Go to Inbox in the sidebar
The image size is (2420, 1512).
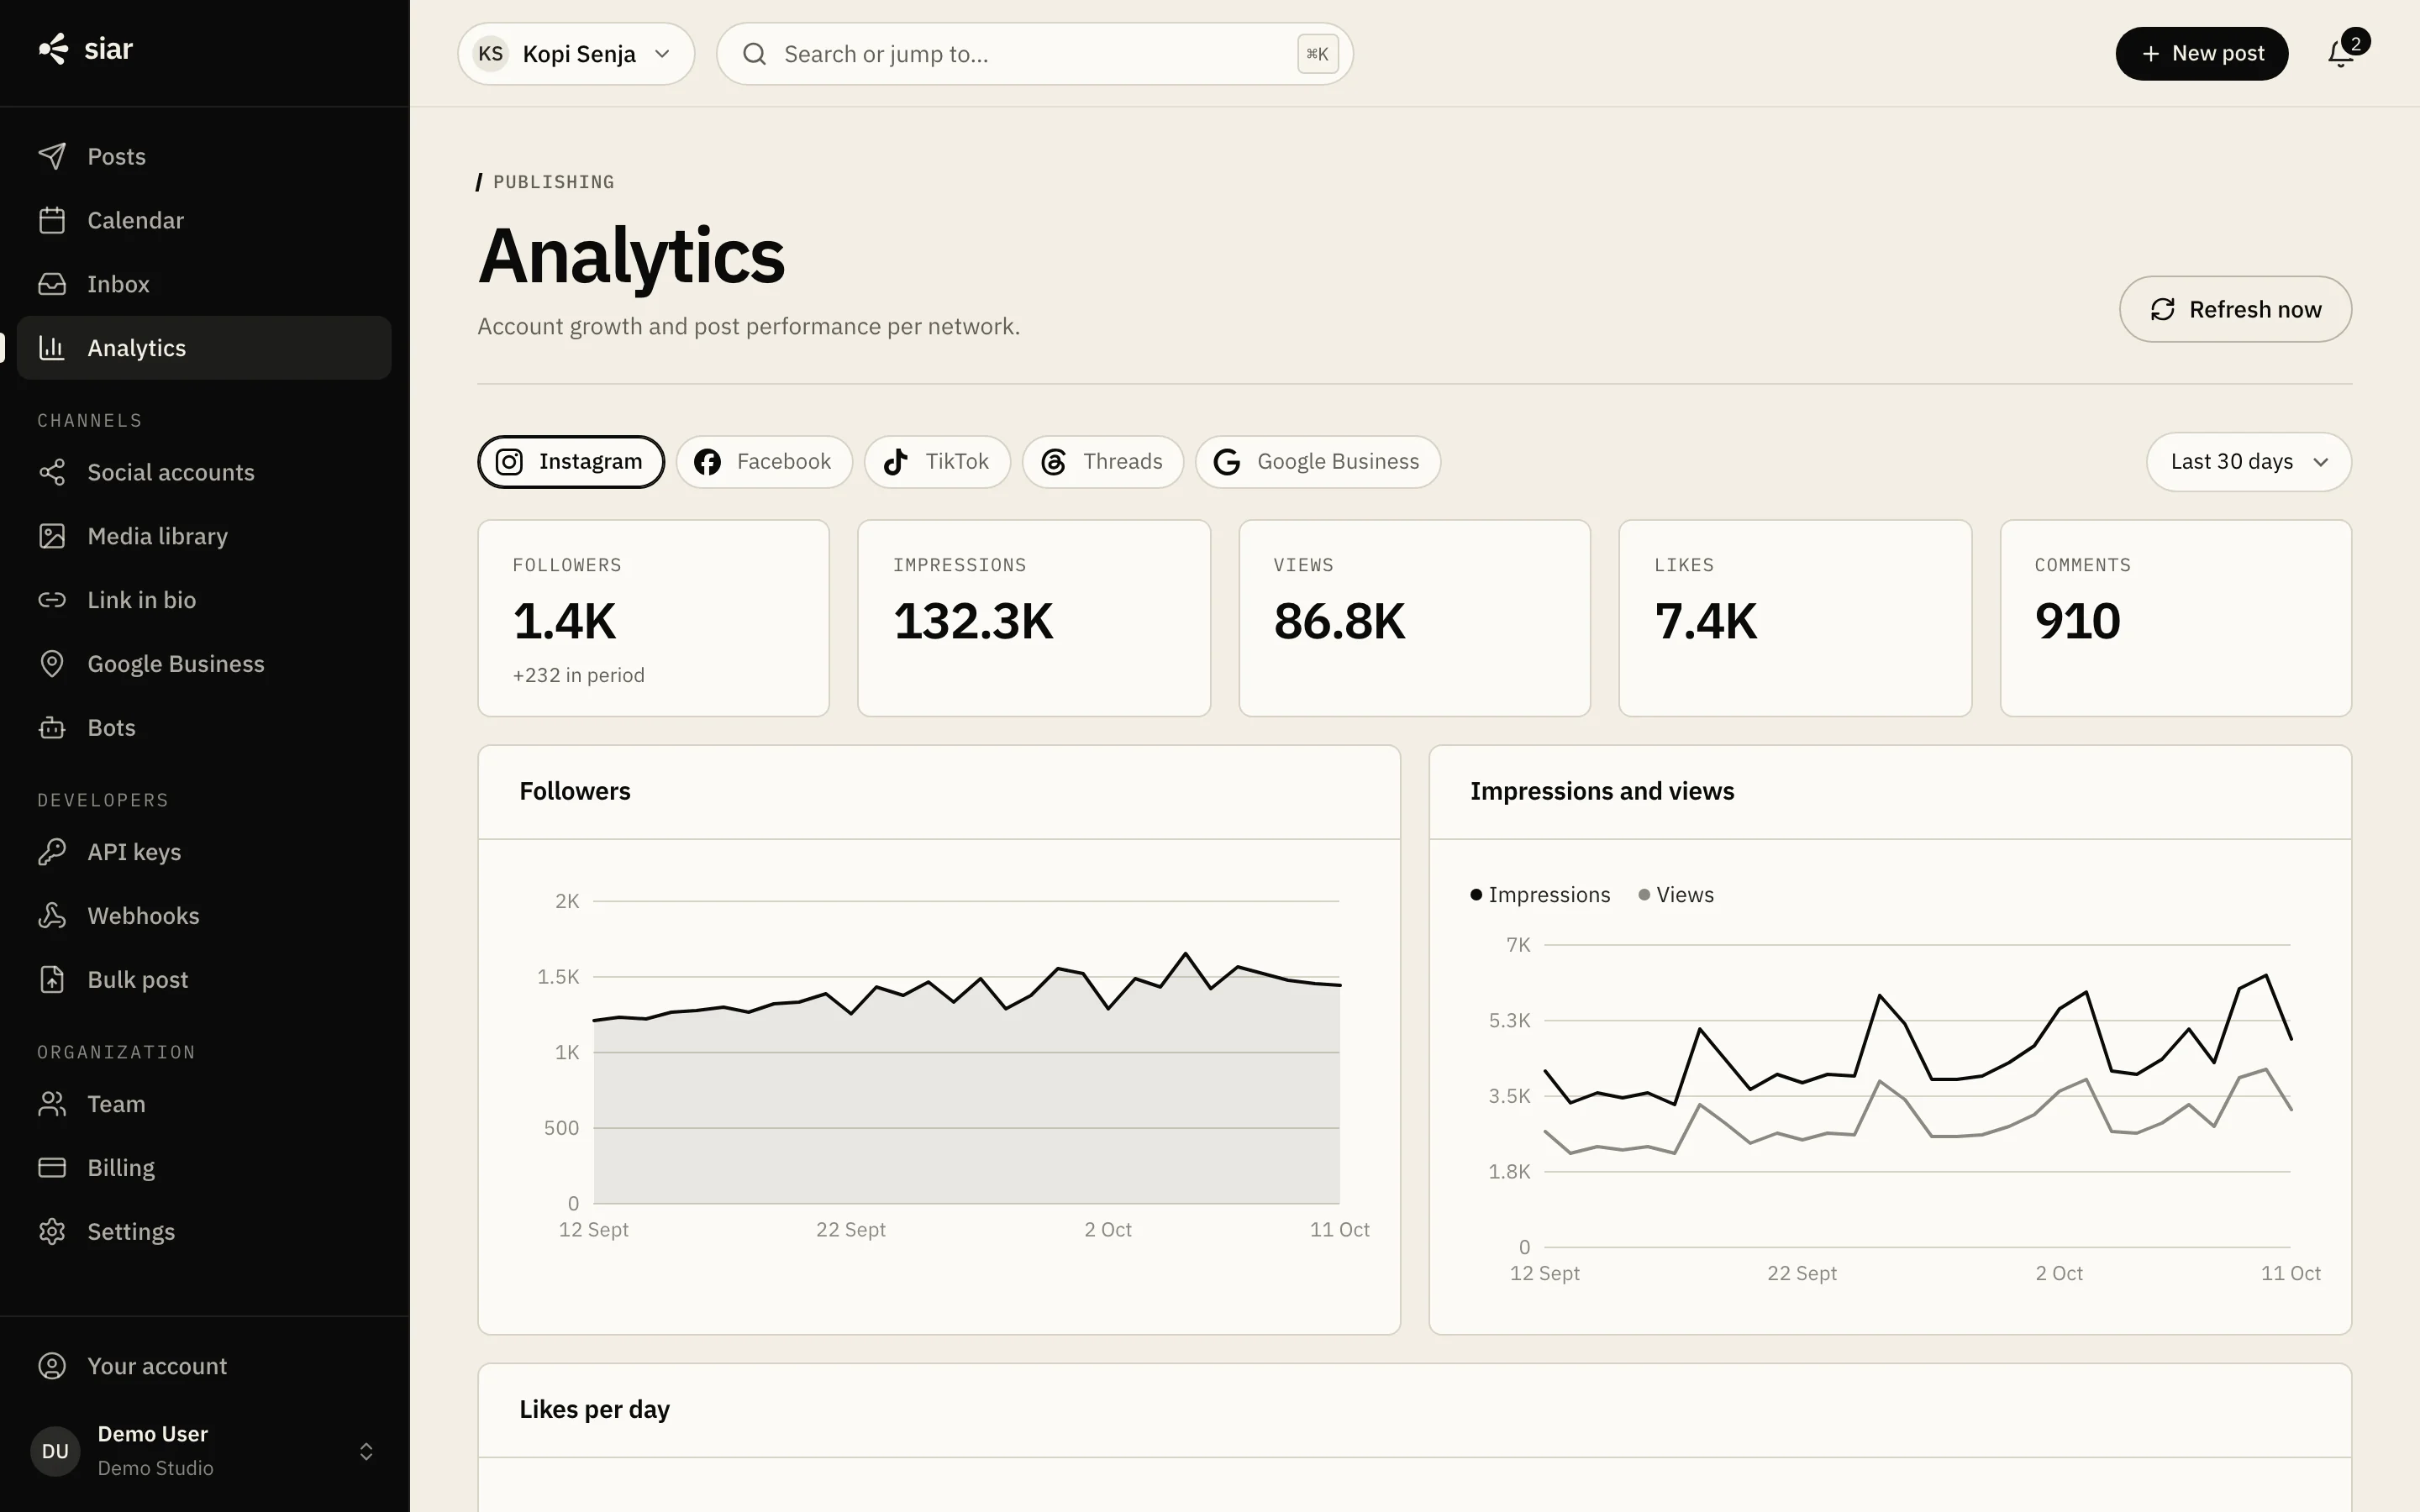tap(204, 284)
